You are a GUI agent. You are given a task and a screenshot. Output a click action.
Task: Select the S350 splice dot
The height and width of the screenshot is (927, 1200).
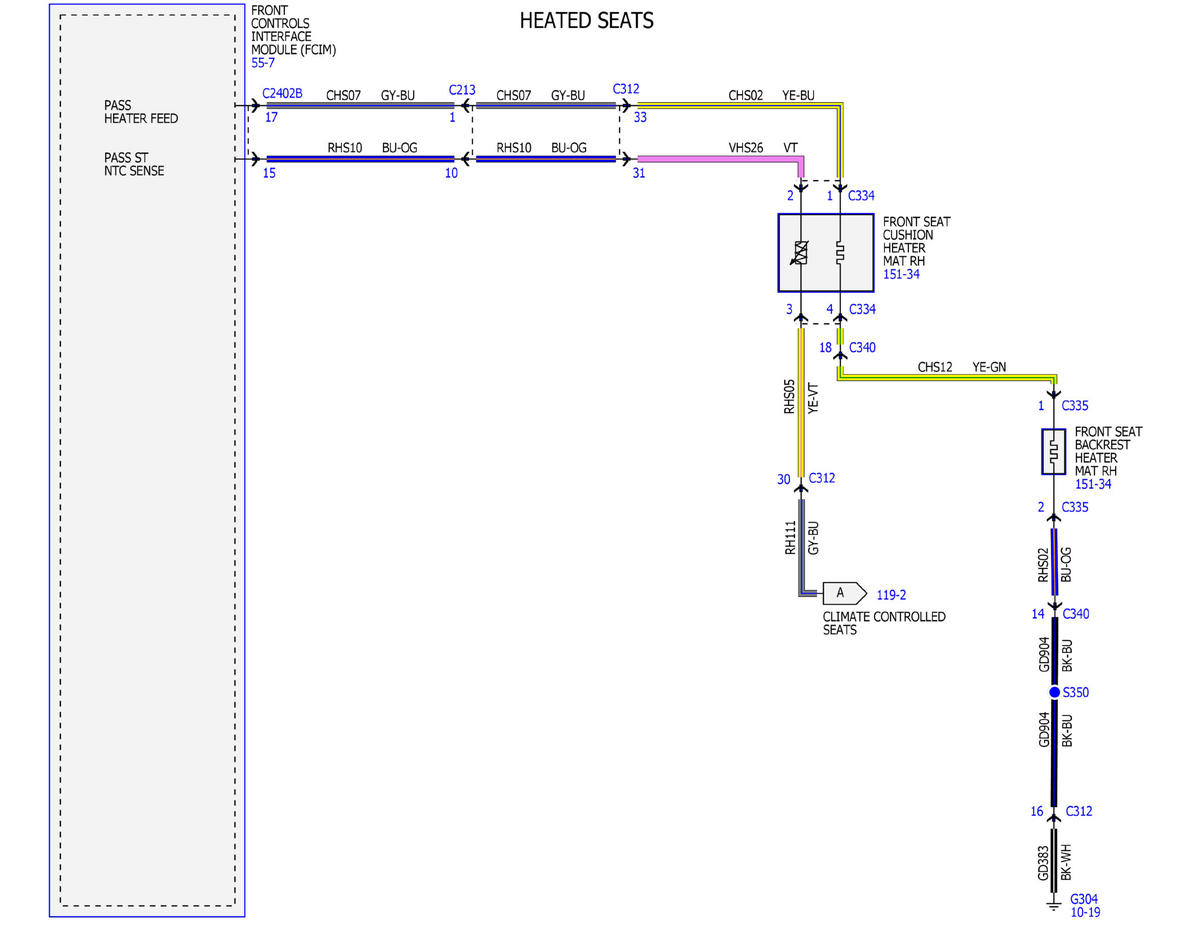1054,692
